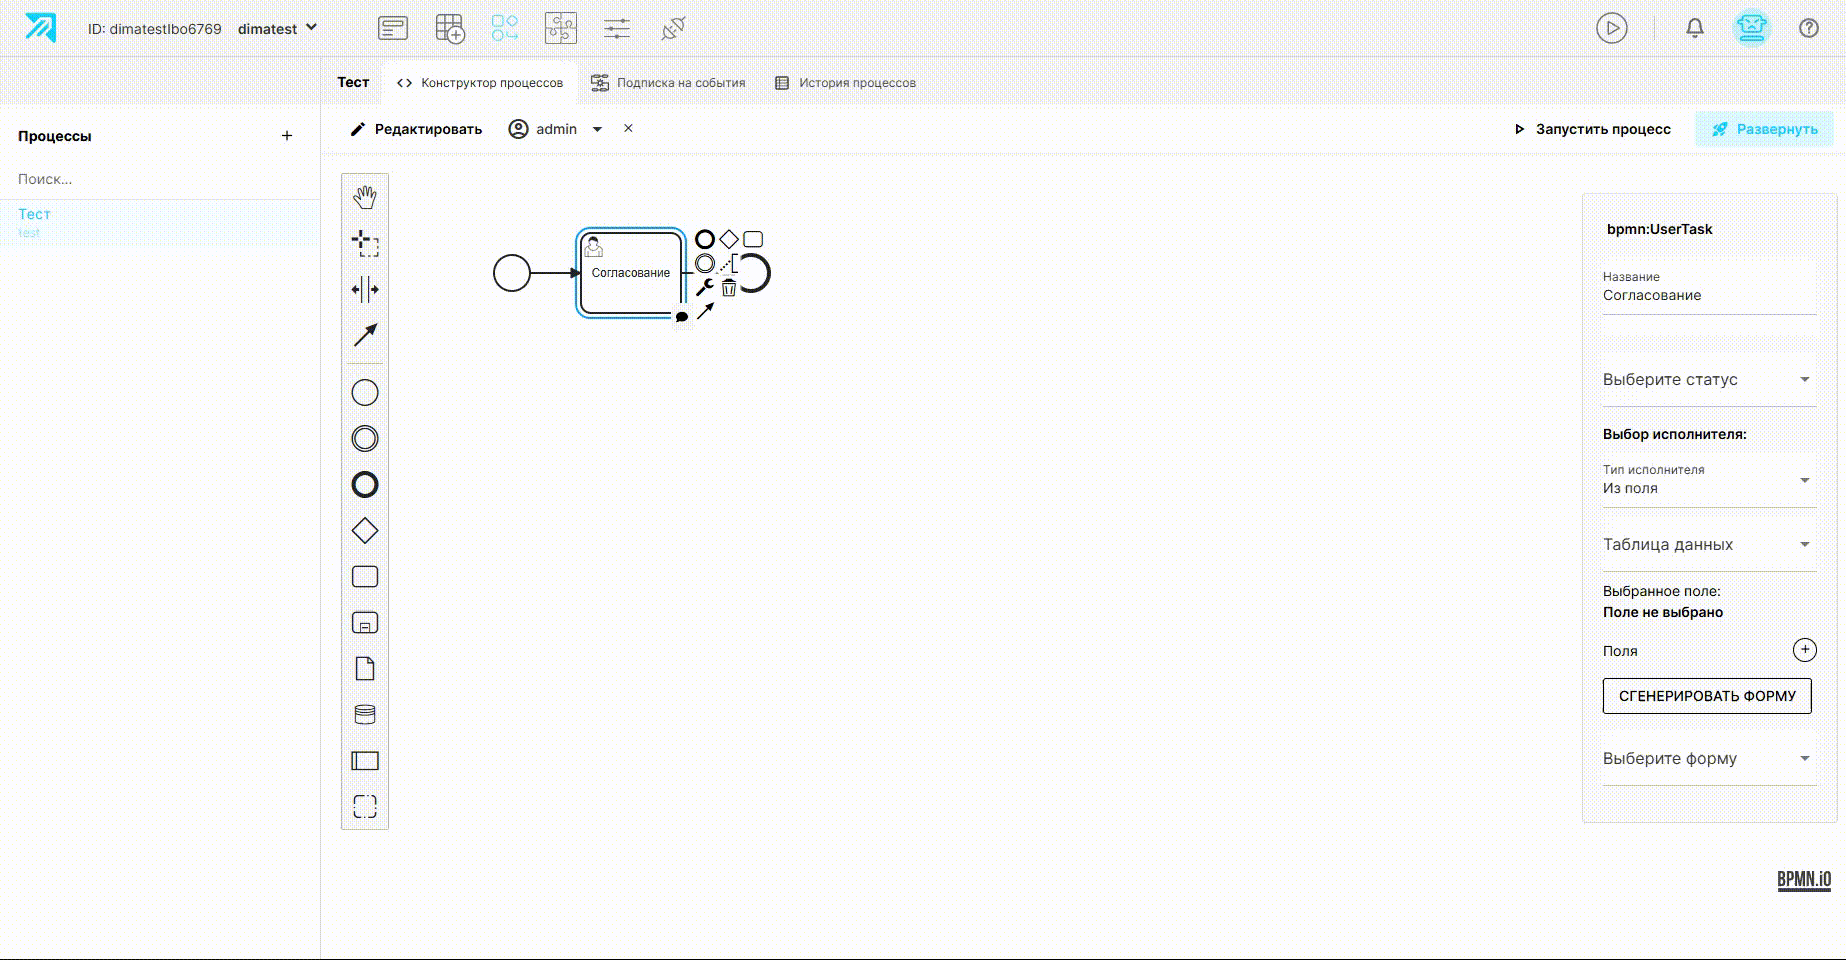1846x960 pixels.
Task: Open the Выберите форму dropdown
Action: pos(1709,759)
